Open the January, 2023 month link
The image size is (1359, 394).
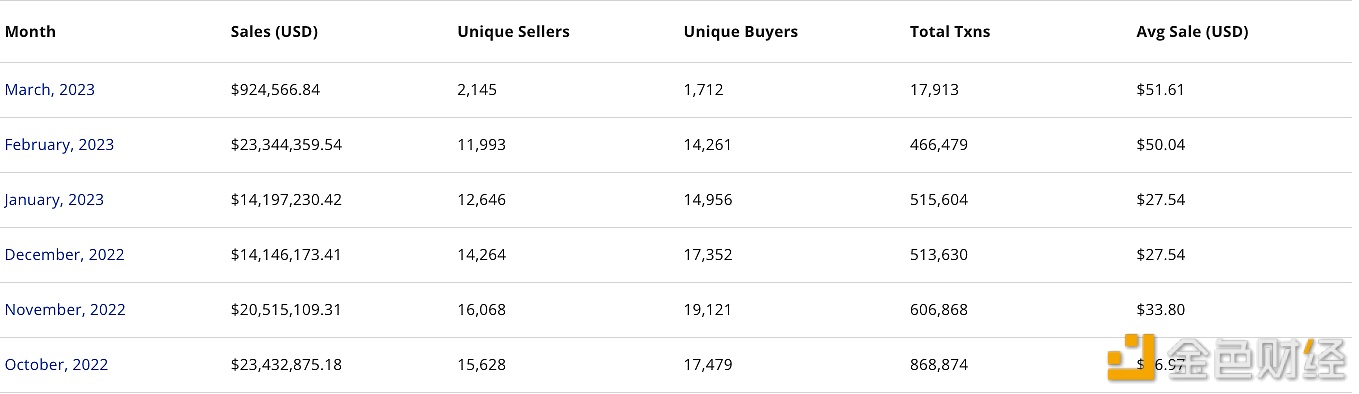(x=54, y=200)
